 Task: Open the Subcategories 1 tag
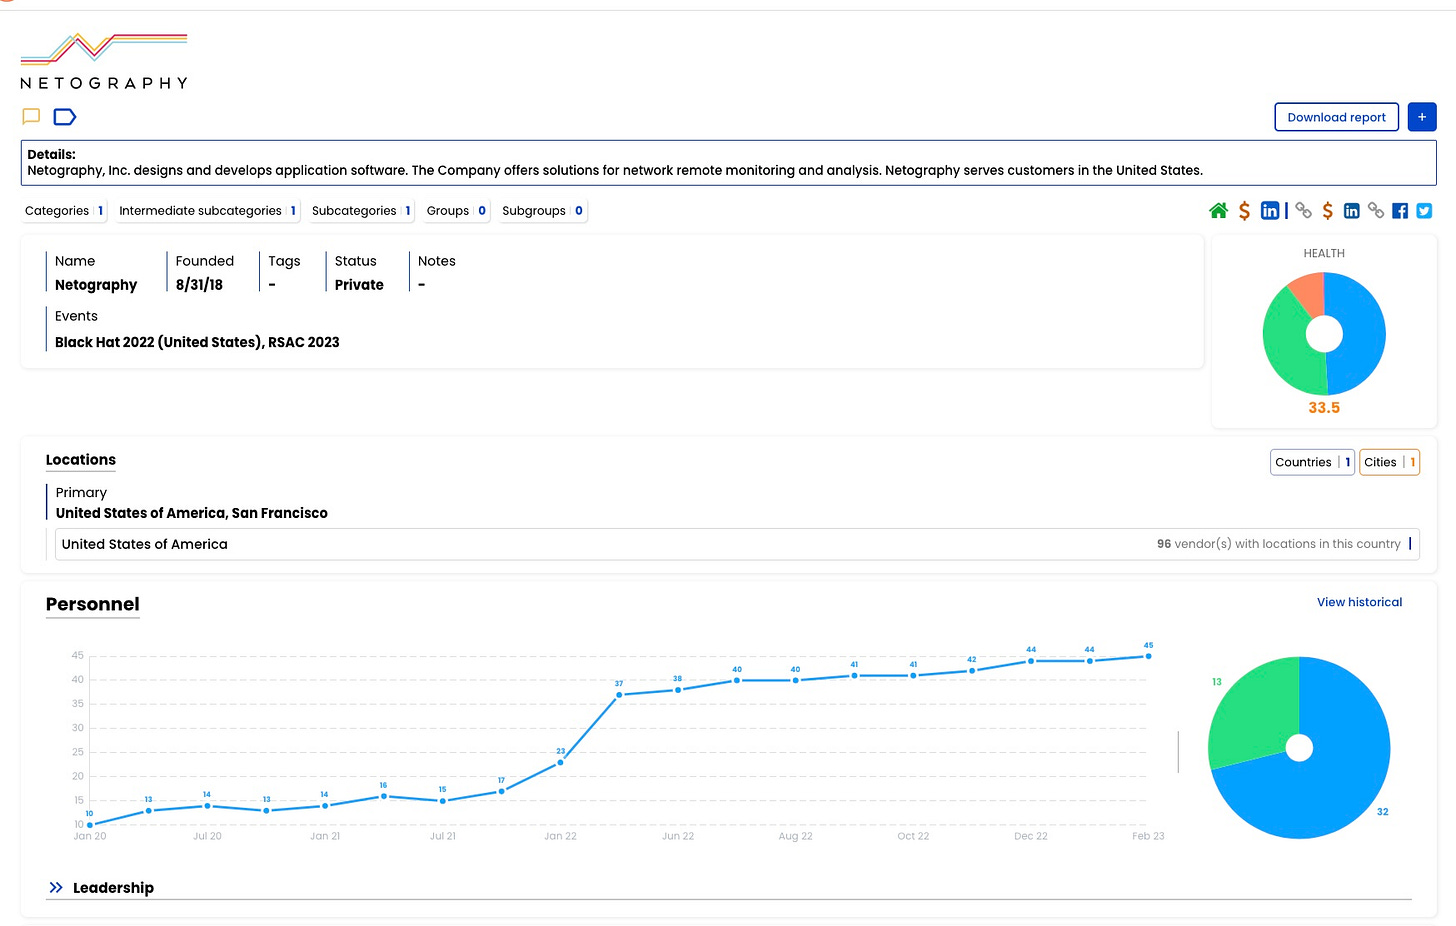click(361, 211)
